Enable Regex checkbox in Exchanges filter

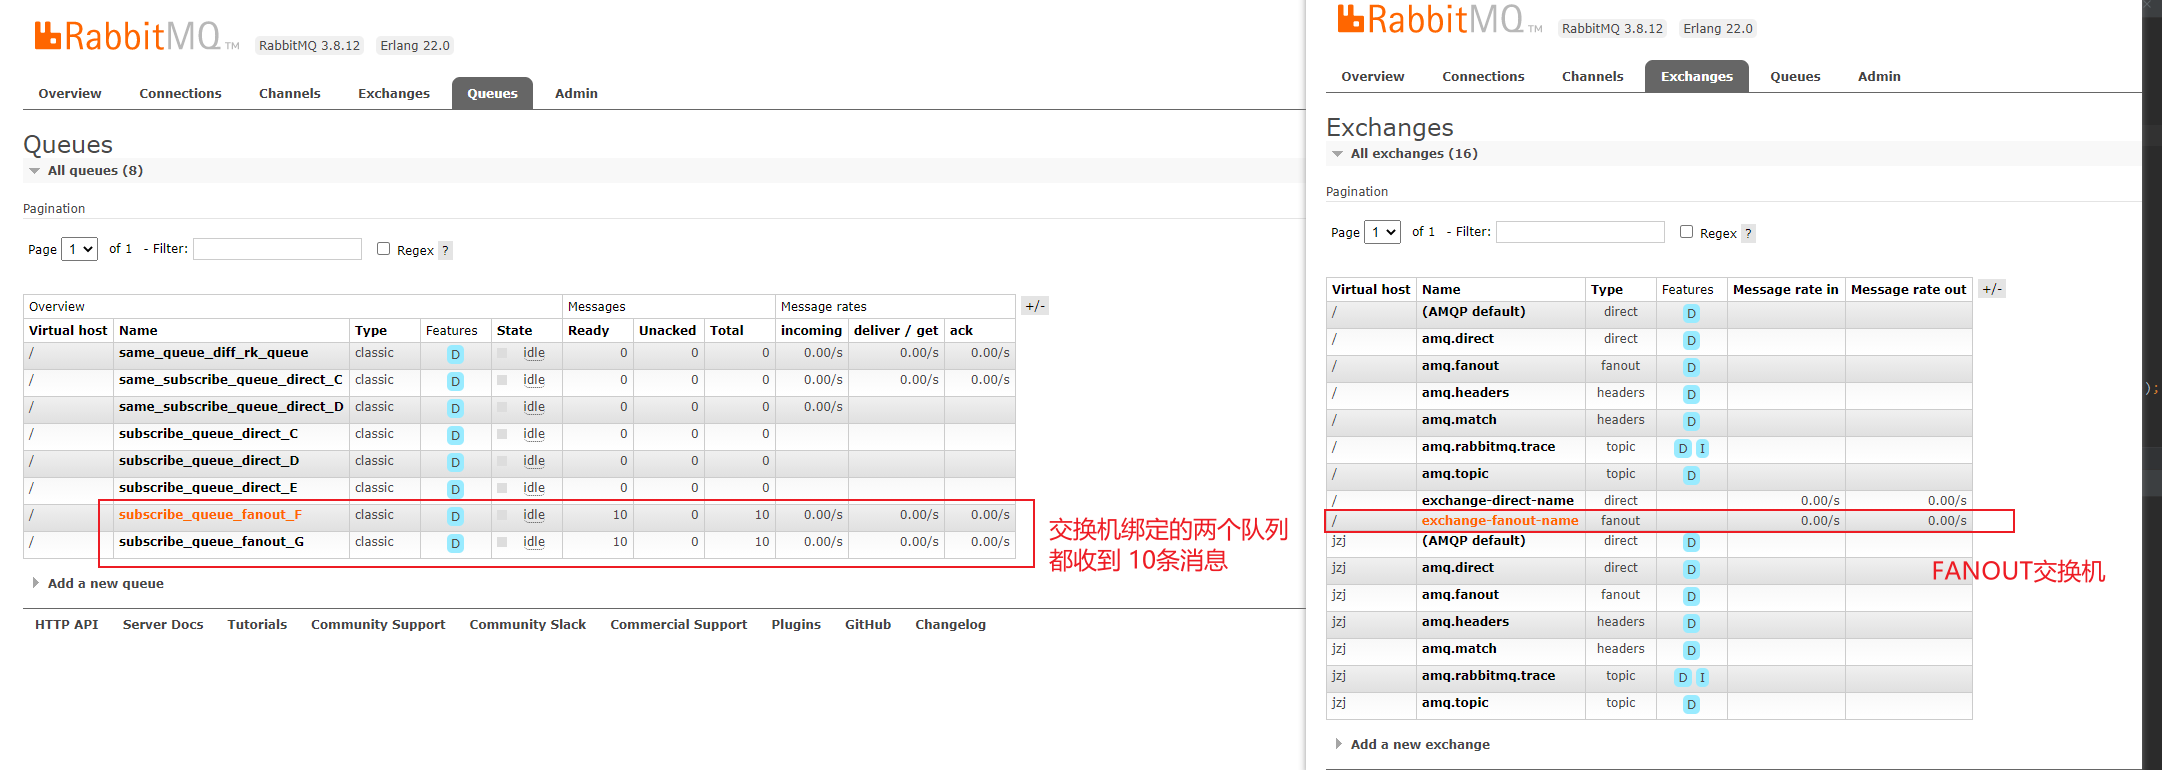pos(1686,232)
